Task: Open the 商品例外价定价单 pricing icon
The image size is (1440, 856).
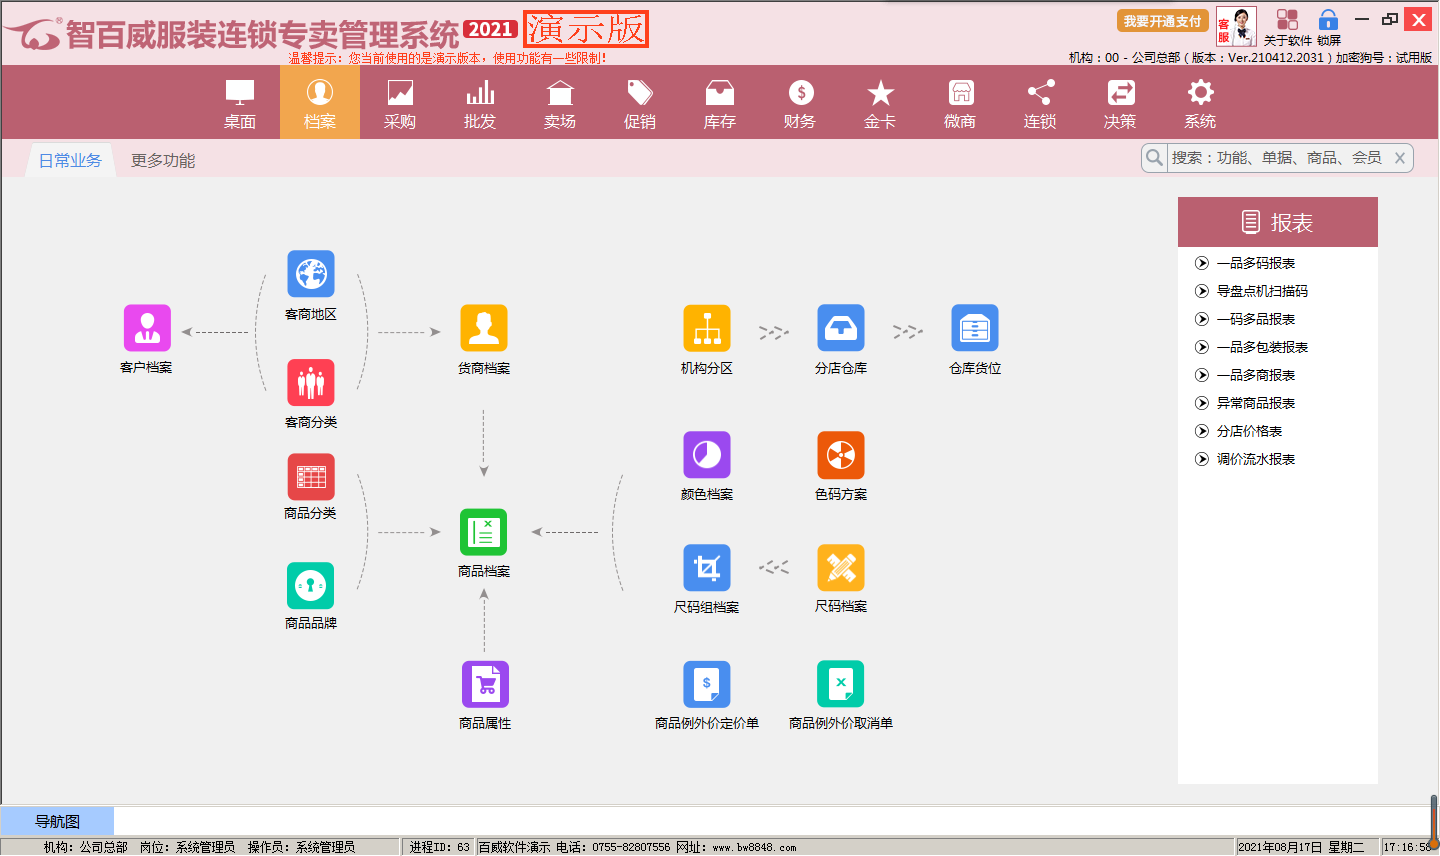Action: (707, 685)
